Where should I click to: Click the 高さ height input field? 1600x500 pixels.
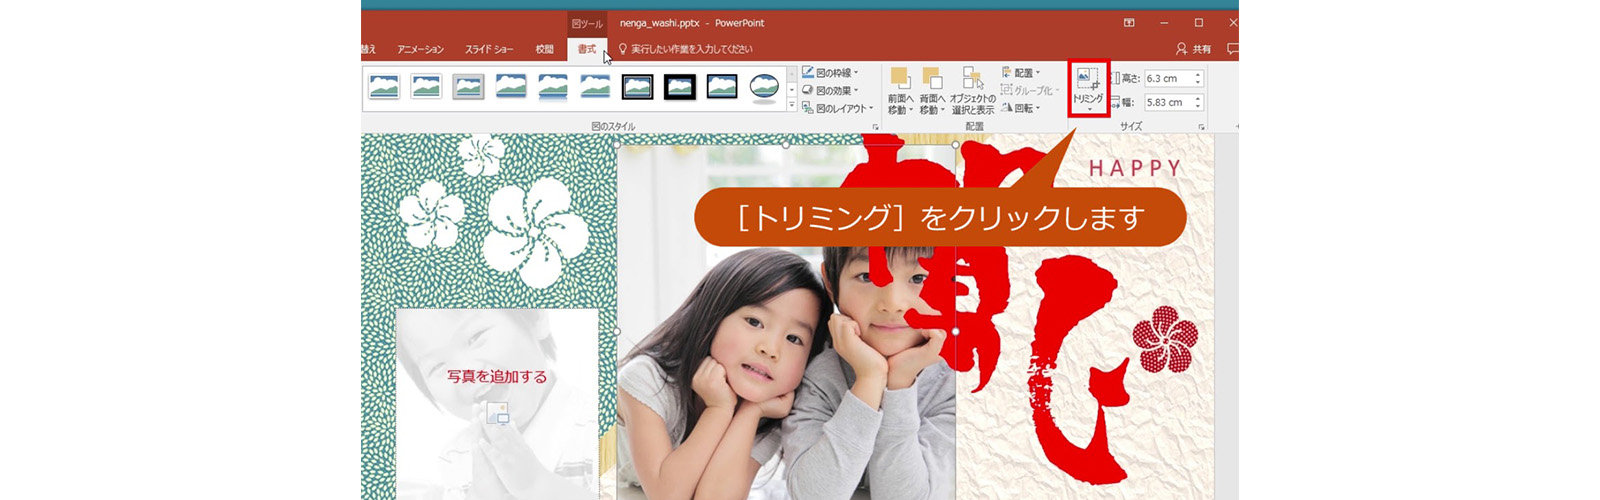coord(1166,78)
